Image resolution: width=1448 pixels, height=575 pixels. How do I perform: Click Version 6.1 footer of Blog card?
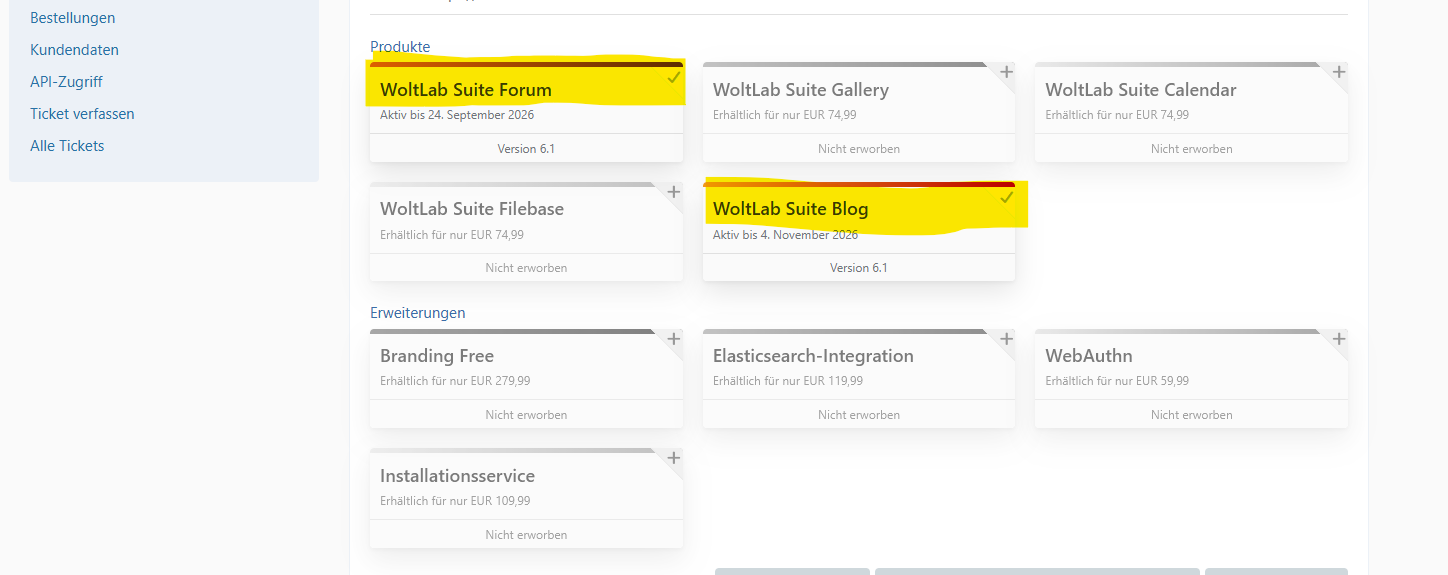[858, 268]
